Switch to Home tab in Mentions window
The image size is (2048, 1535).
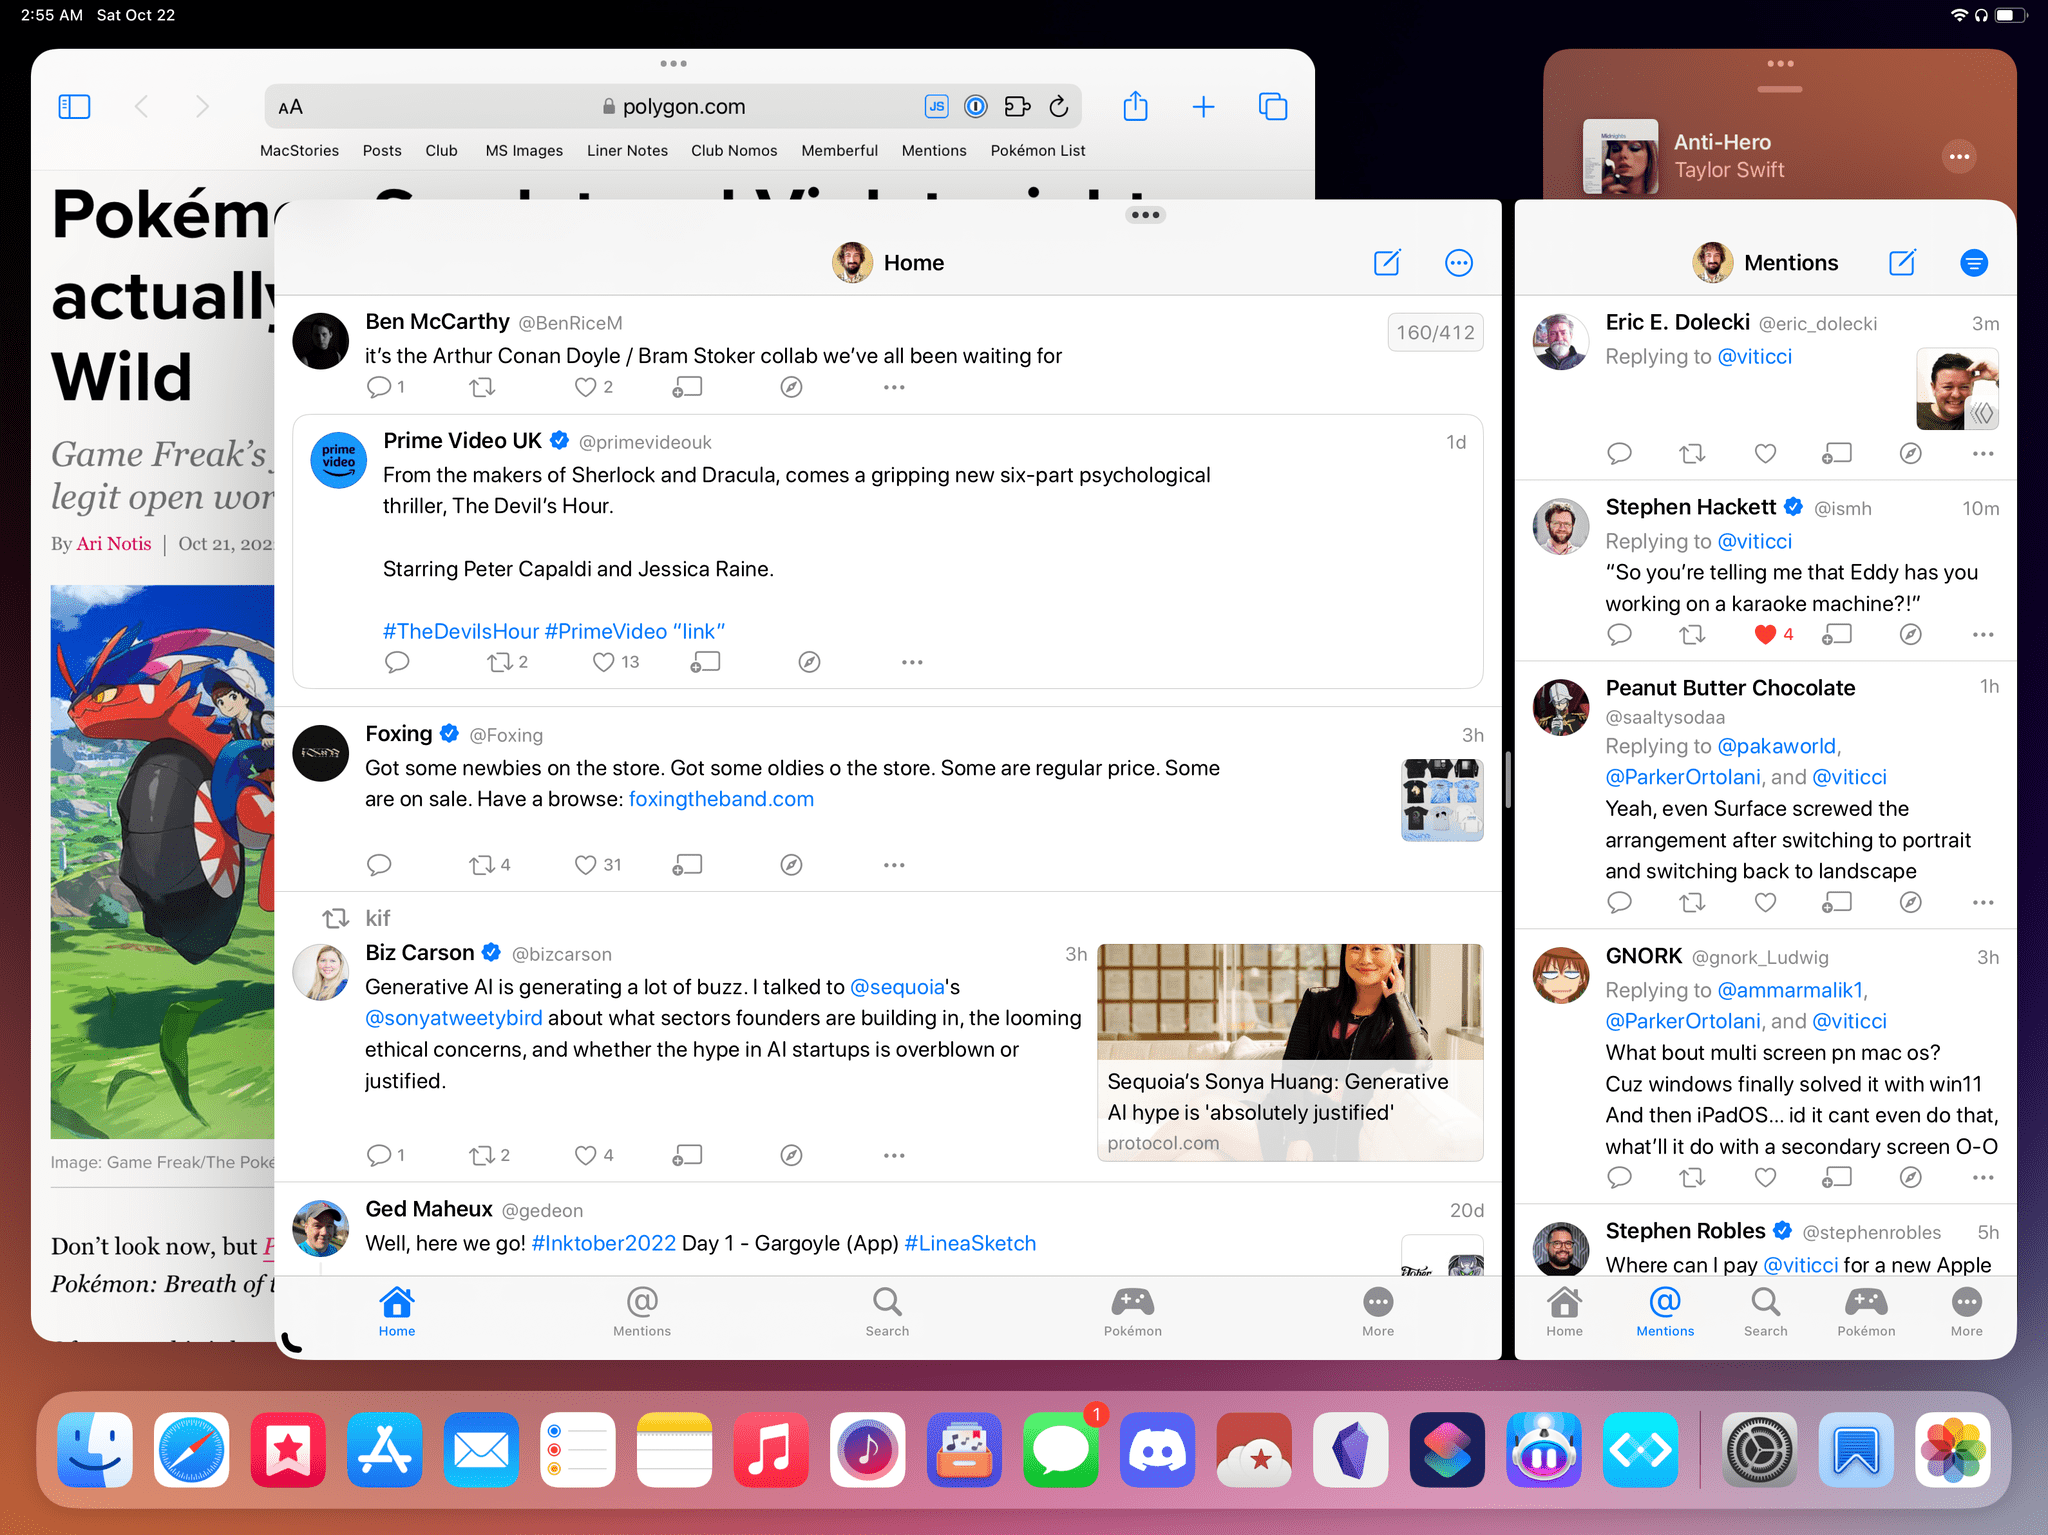point(1564,1312)
